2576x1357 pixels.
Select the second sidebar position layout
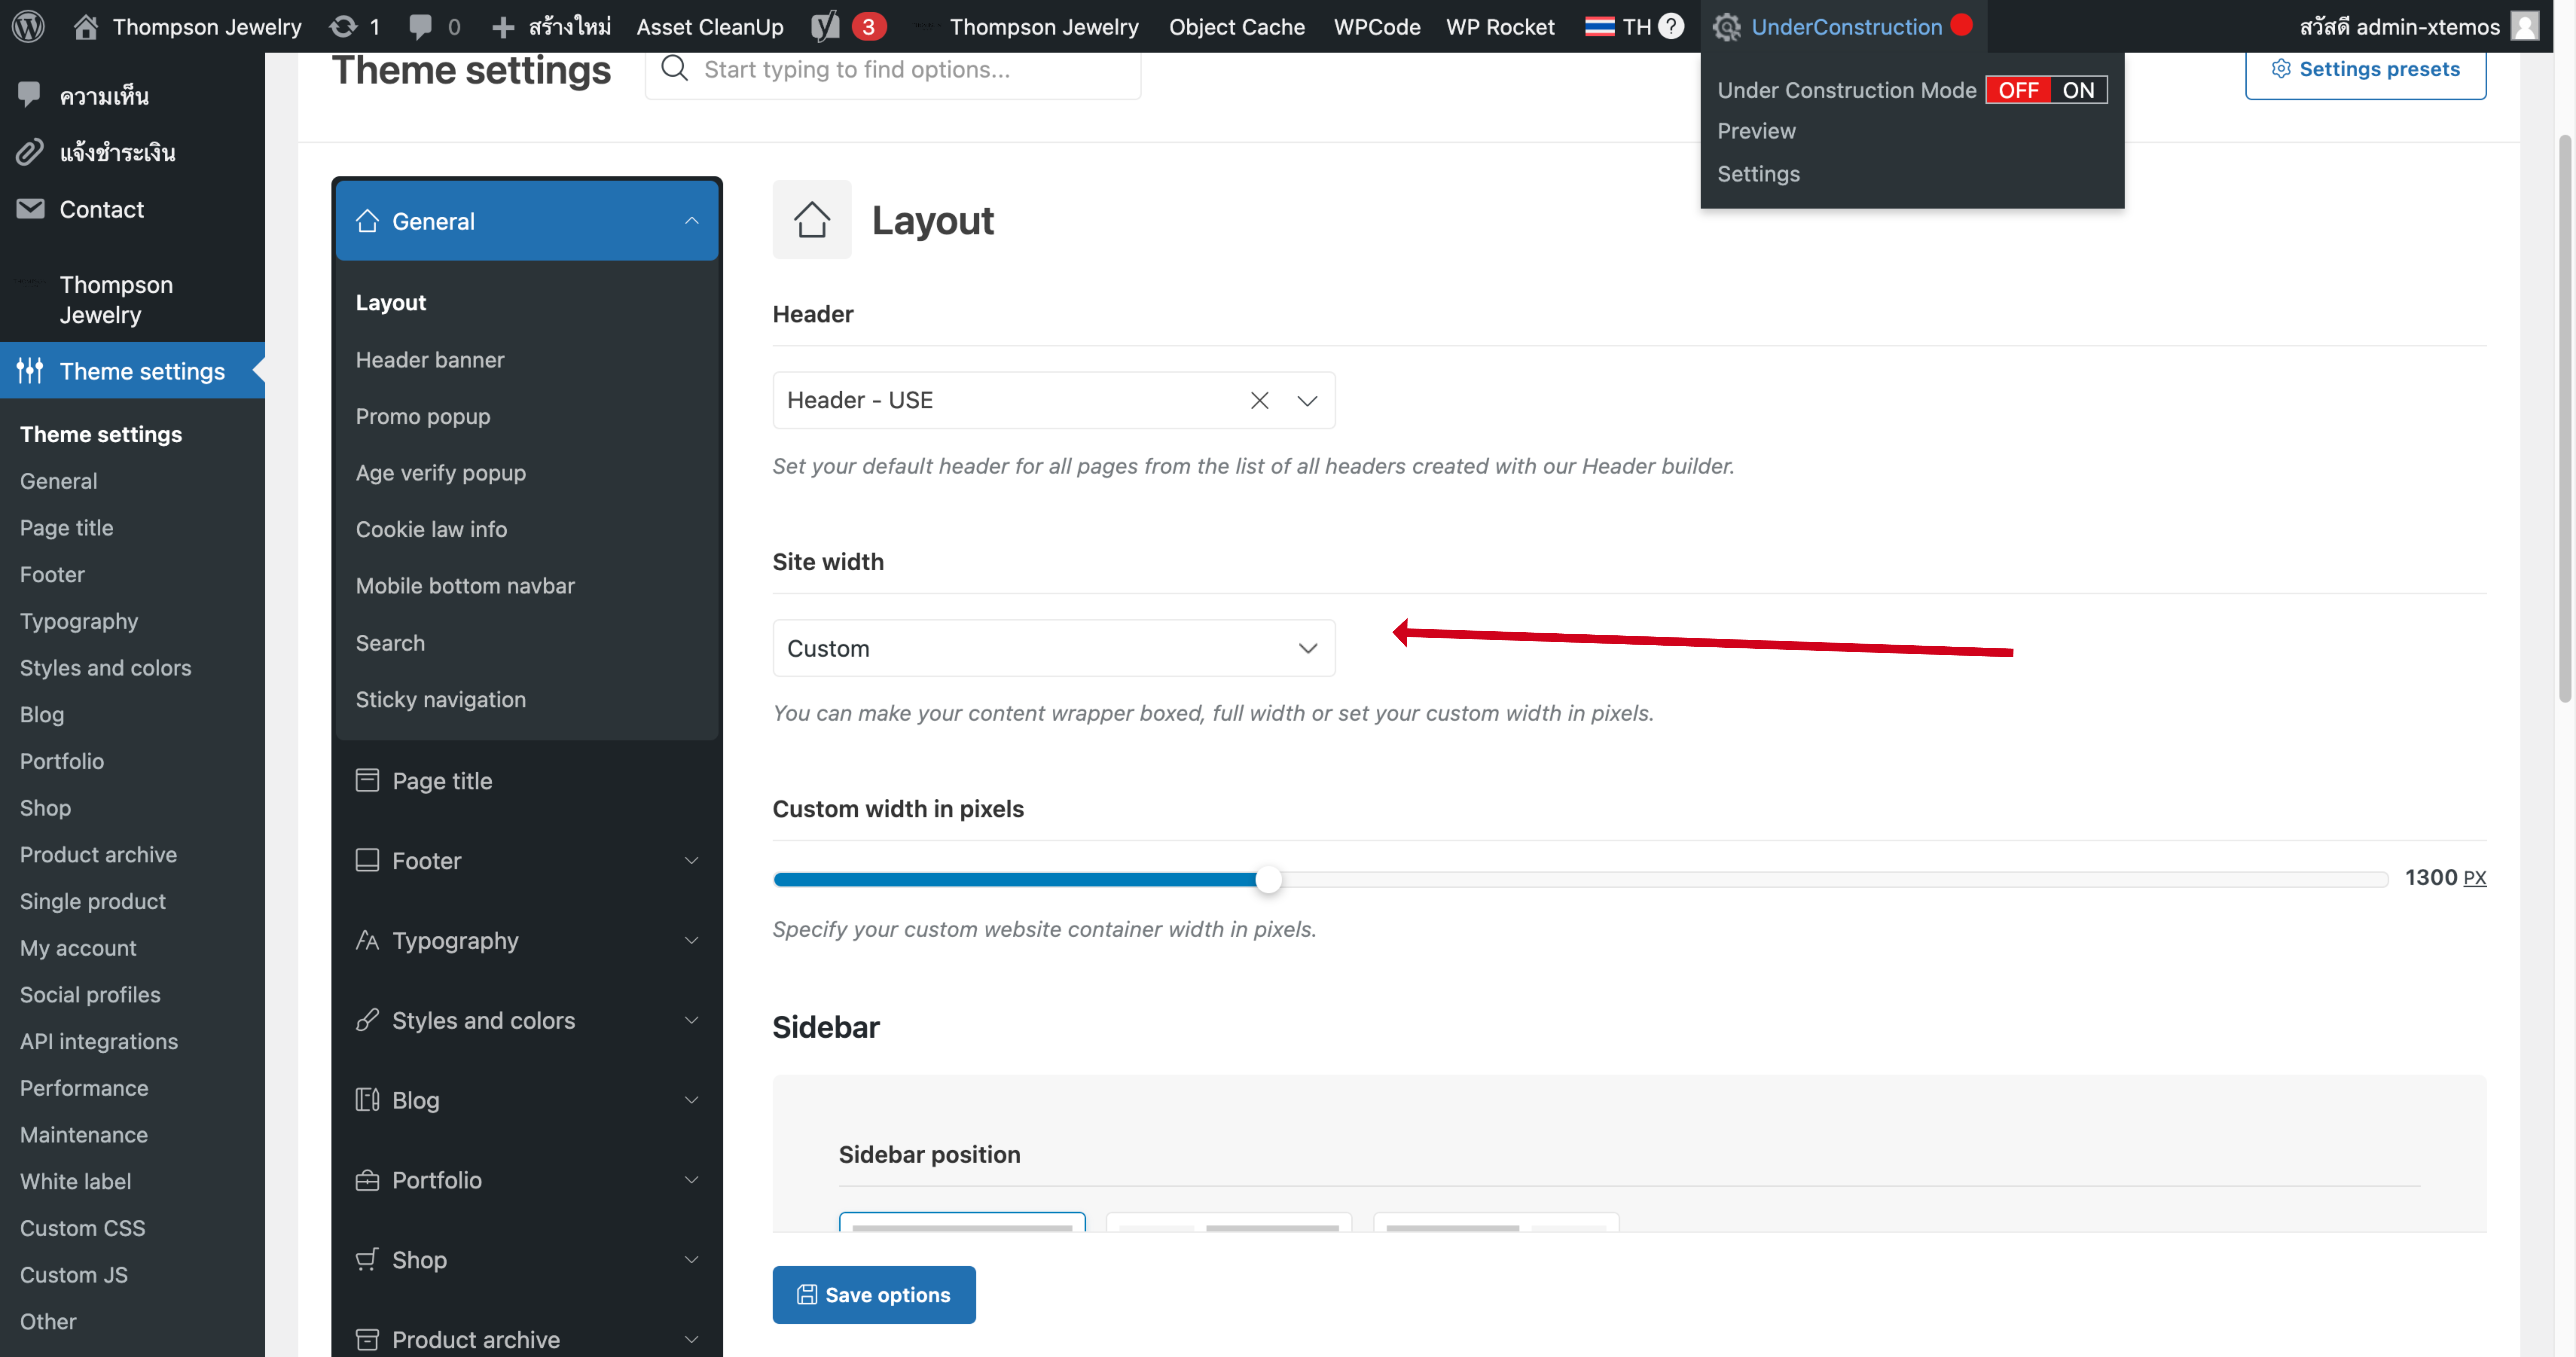tap(1229, 1222)
